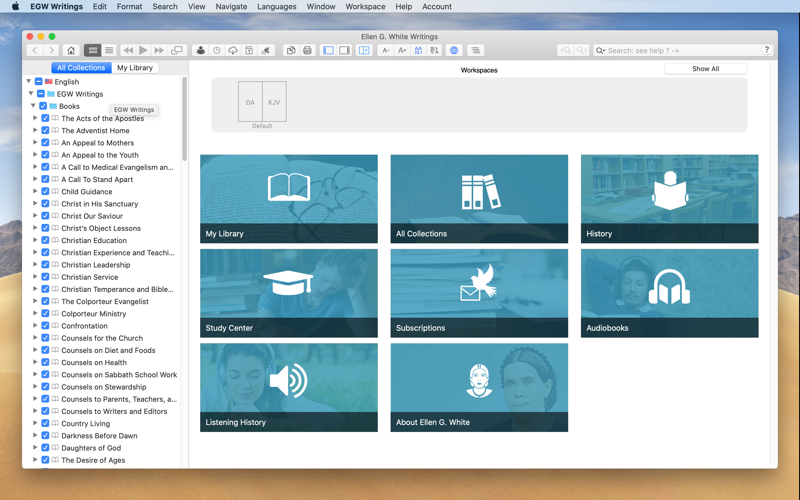The height and width of the screenshot is (500, 800).
Task: Toggle the English language checkbox
Action: (x=39, y=81)
